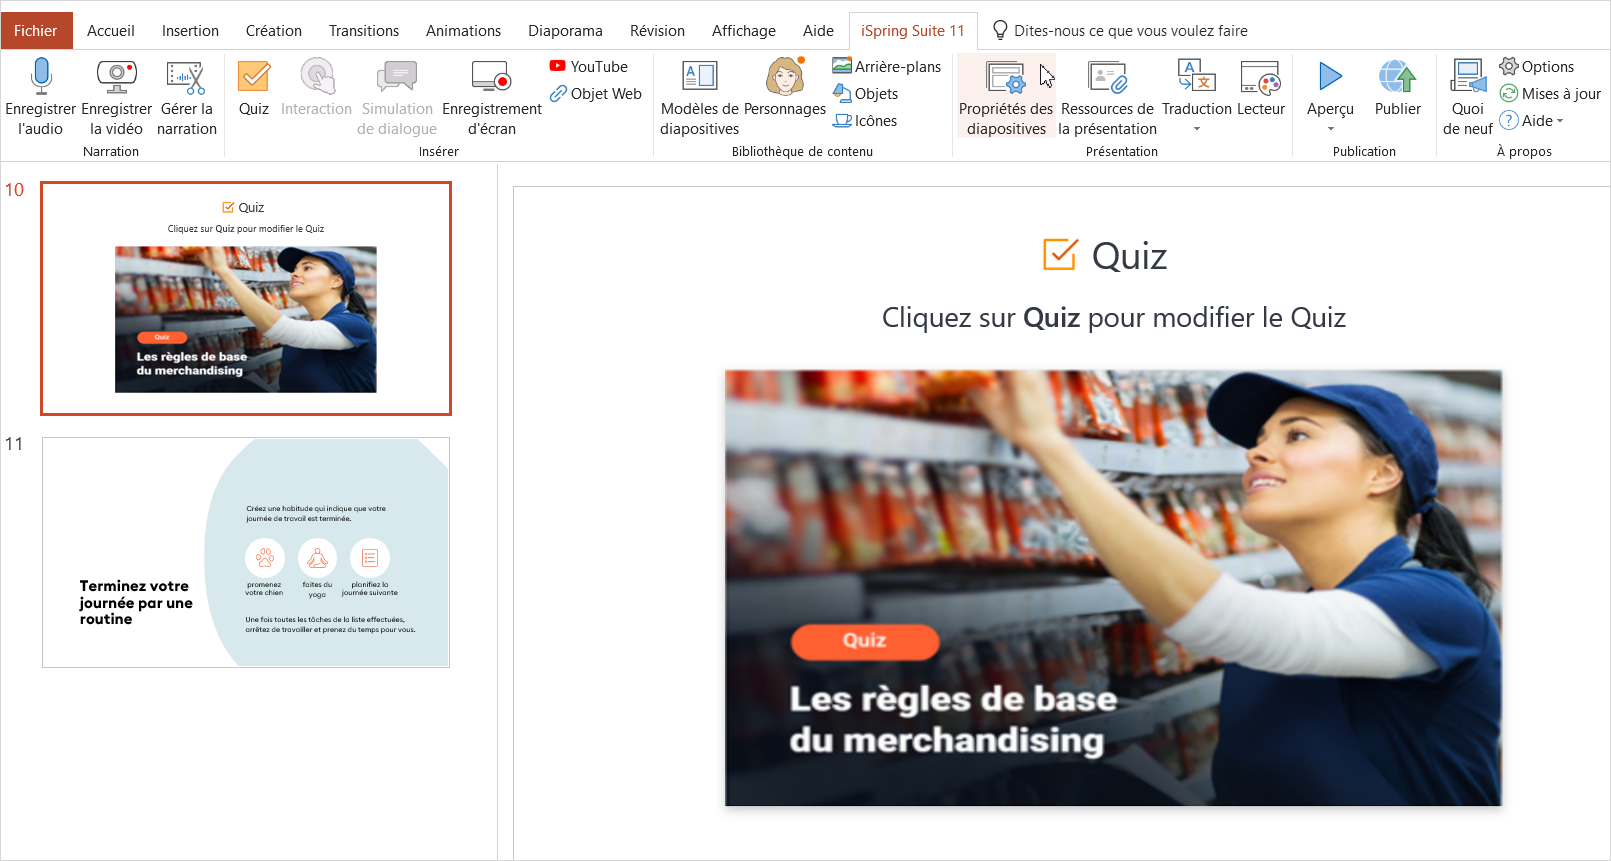
Task: Expand the Traduction dropdown arrow
Action: tap(1197, 129)
